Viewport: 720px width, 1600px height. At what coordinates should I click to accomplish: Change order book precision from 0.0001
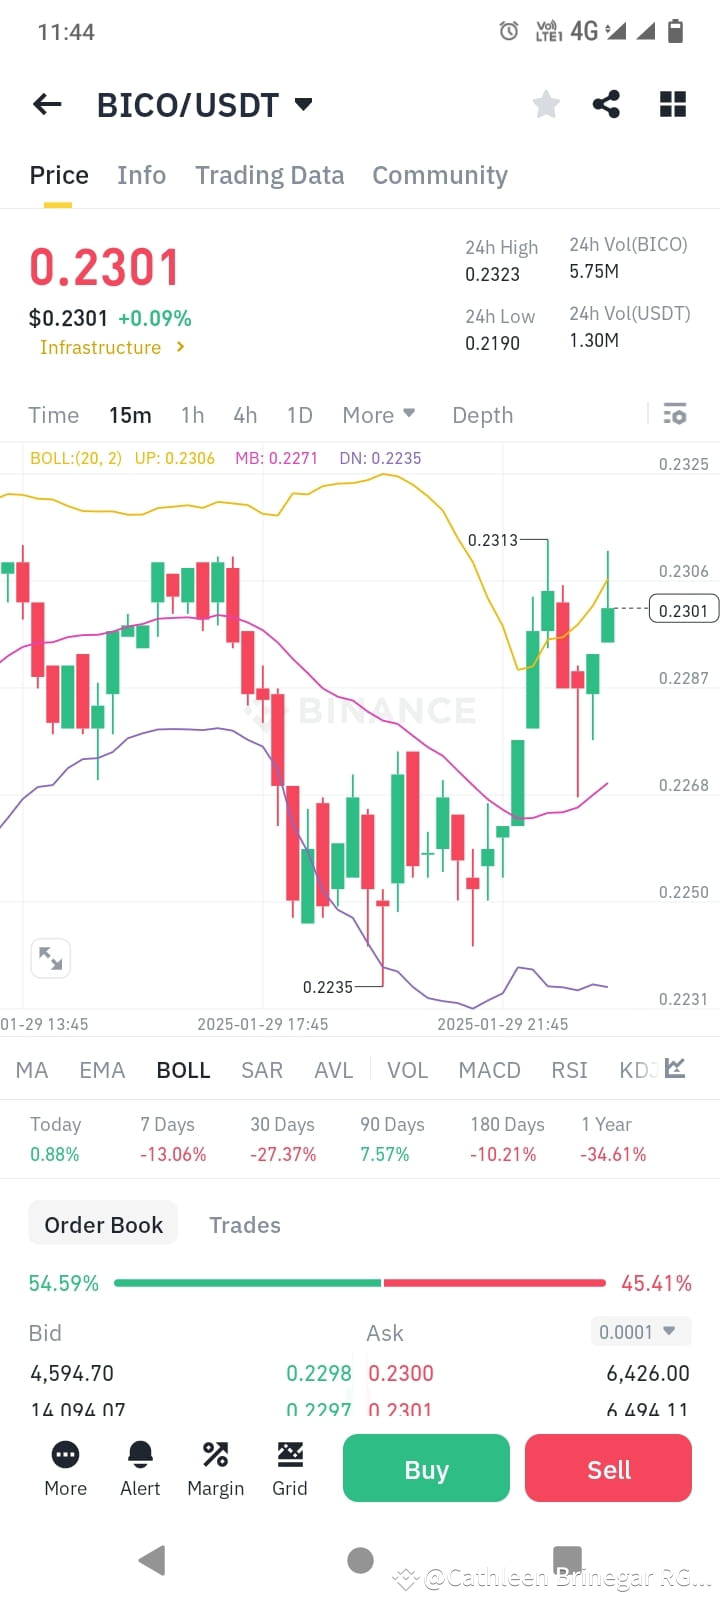pos(640,1331)
